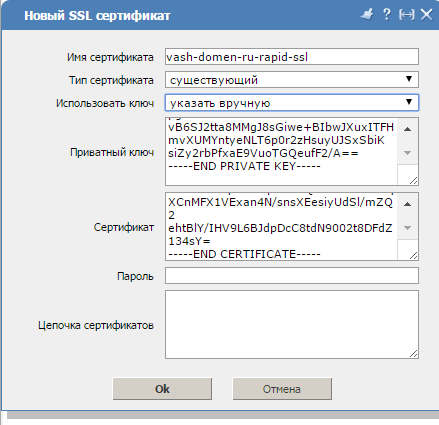This screenshot has height=425, width=439.
Task: Click the Ok button
Action: (162, 389)
